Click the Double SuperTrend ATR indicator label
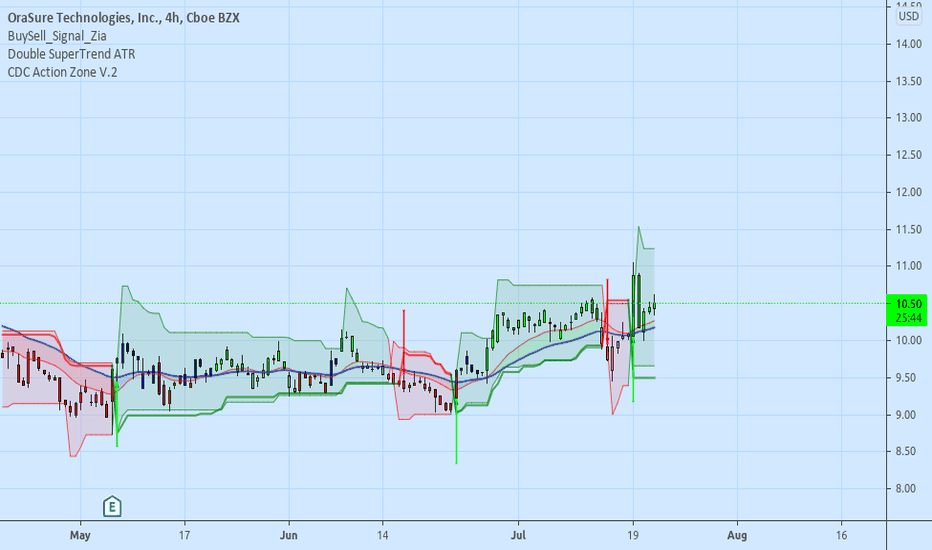The image size is (932, 550). click(71, 54)
